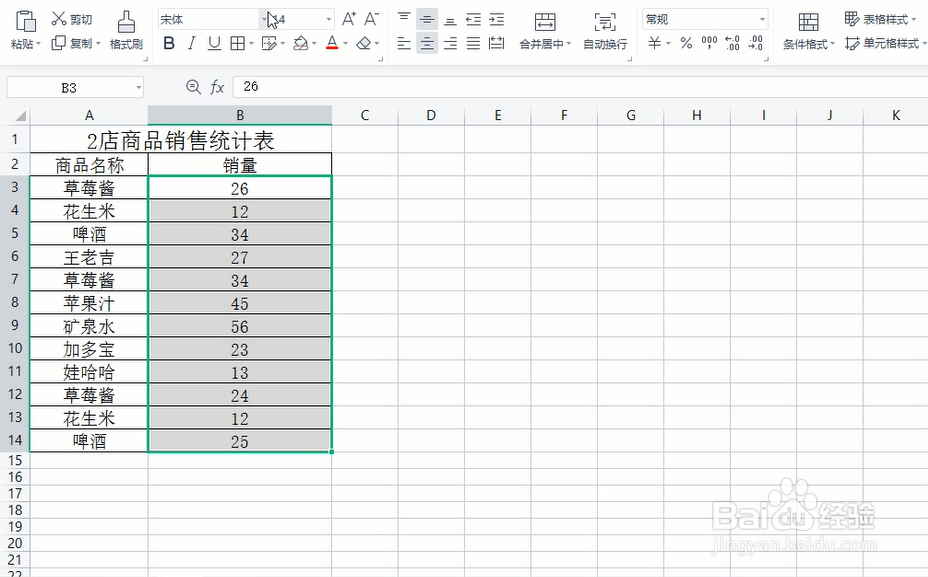Increase decimal places icon
The width and height of the screenshot is (928, 577).
(732, 43)
